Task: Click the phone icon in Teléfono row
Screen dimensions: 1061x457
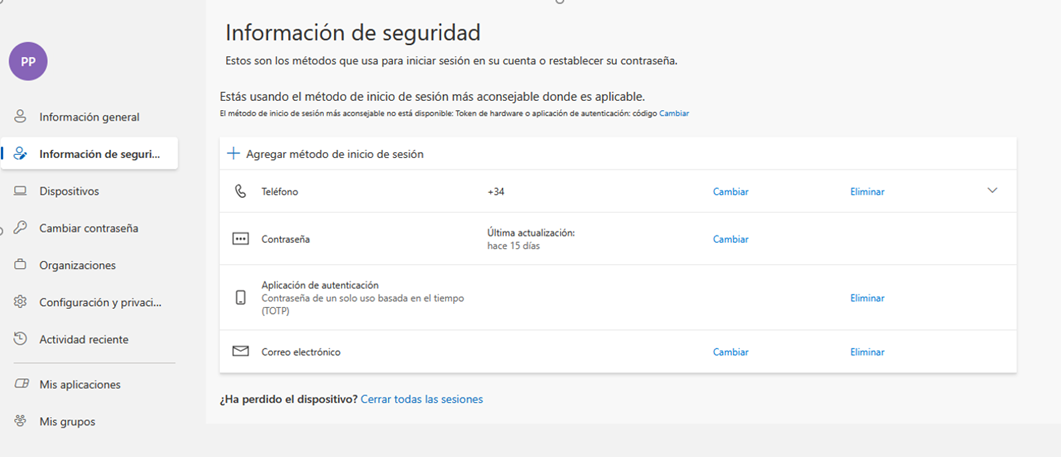Action: (x=240, y=191)
